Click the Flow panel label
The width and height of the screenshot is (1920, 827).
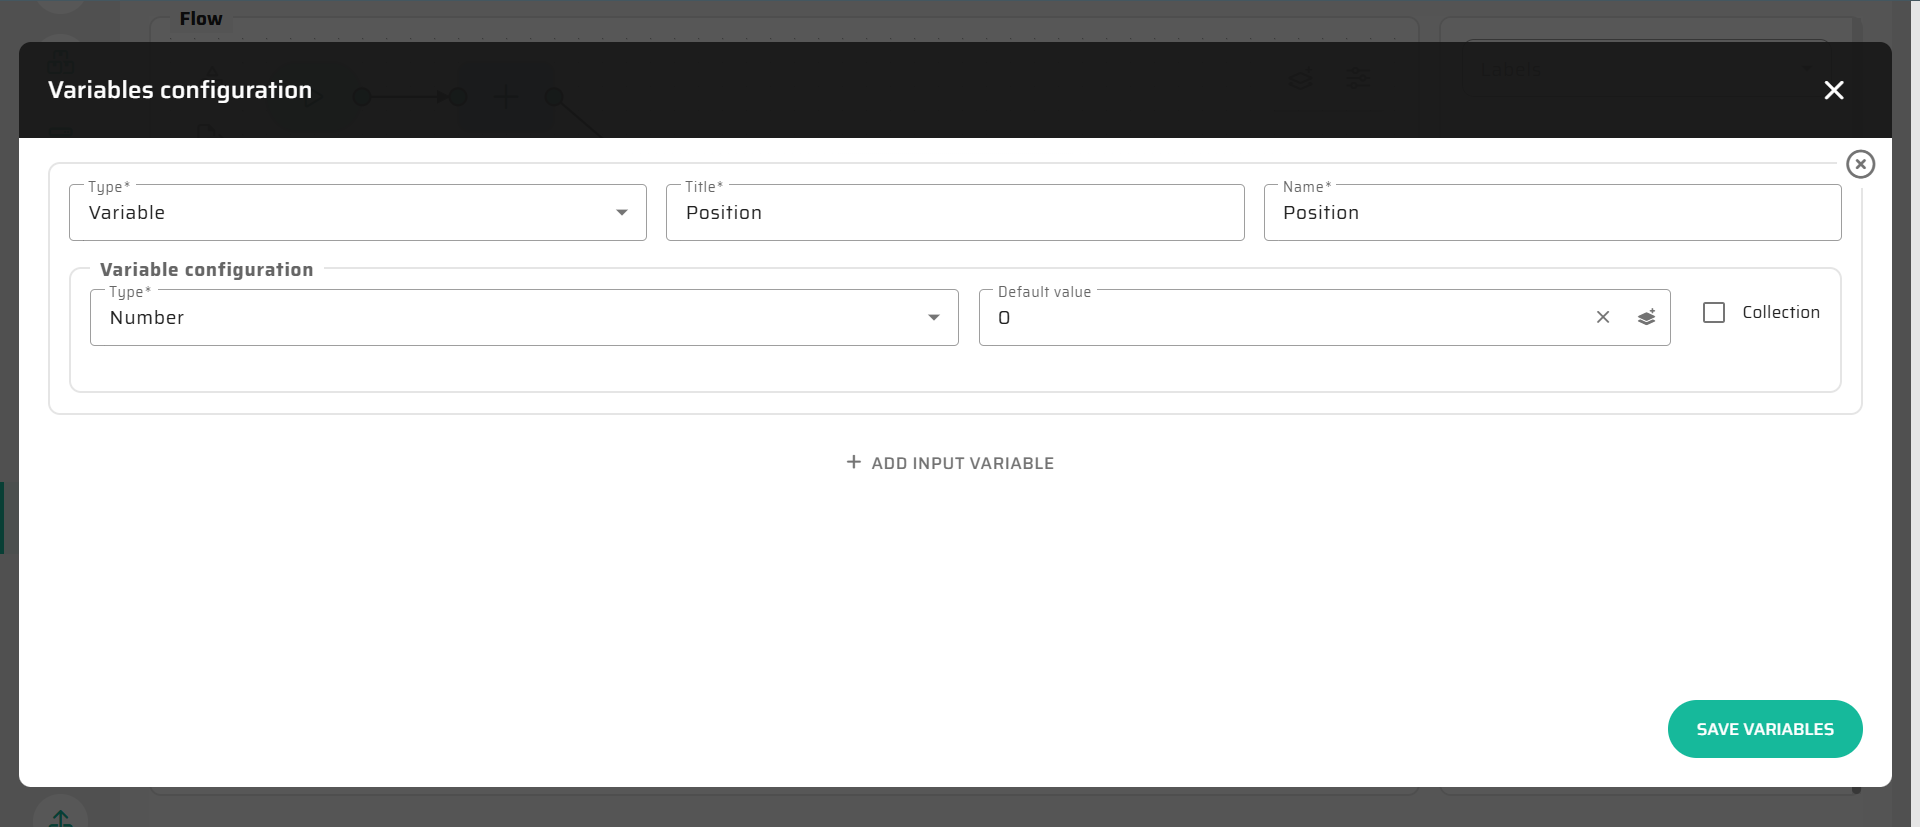click(201, 19)
